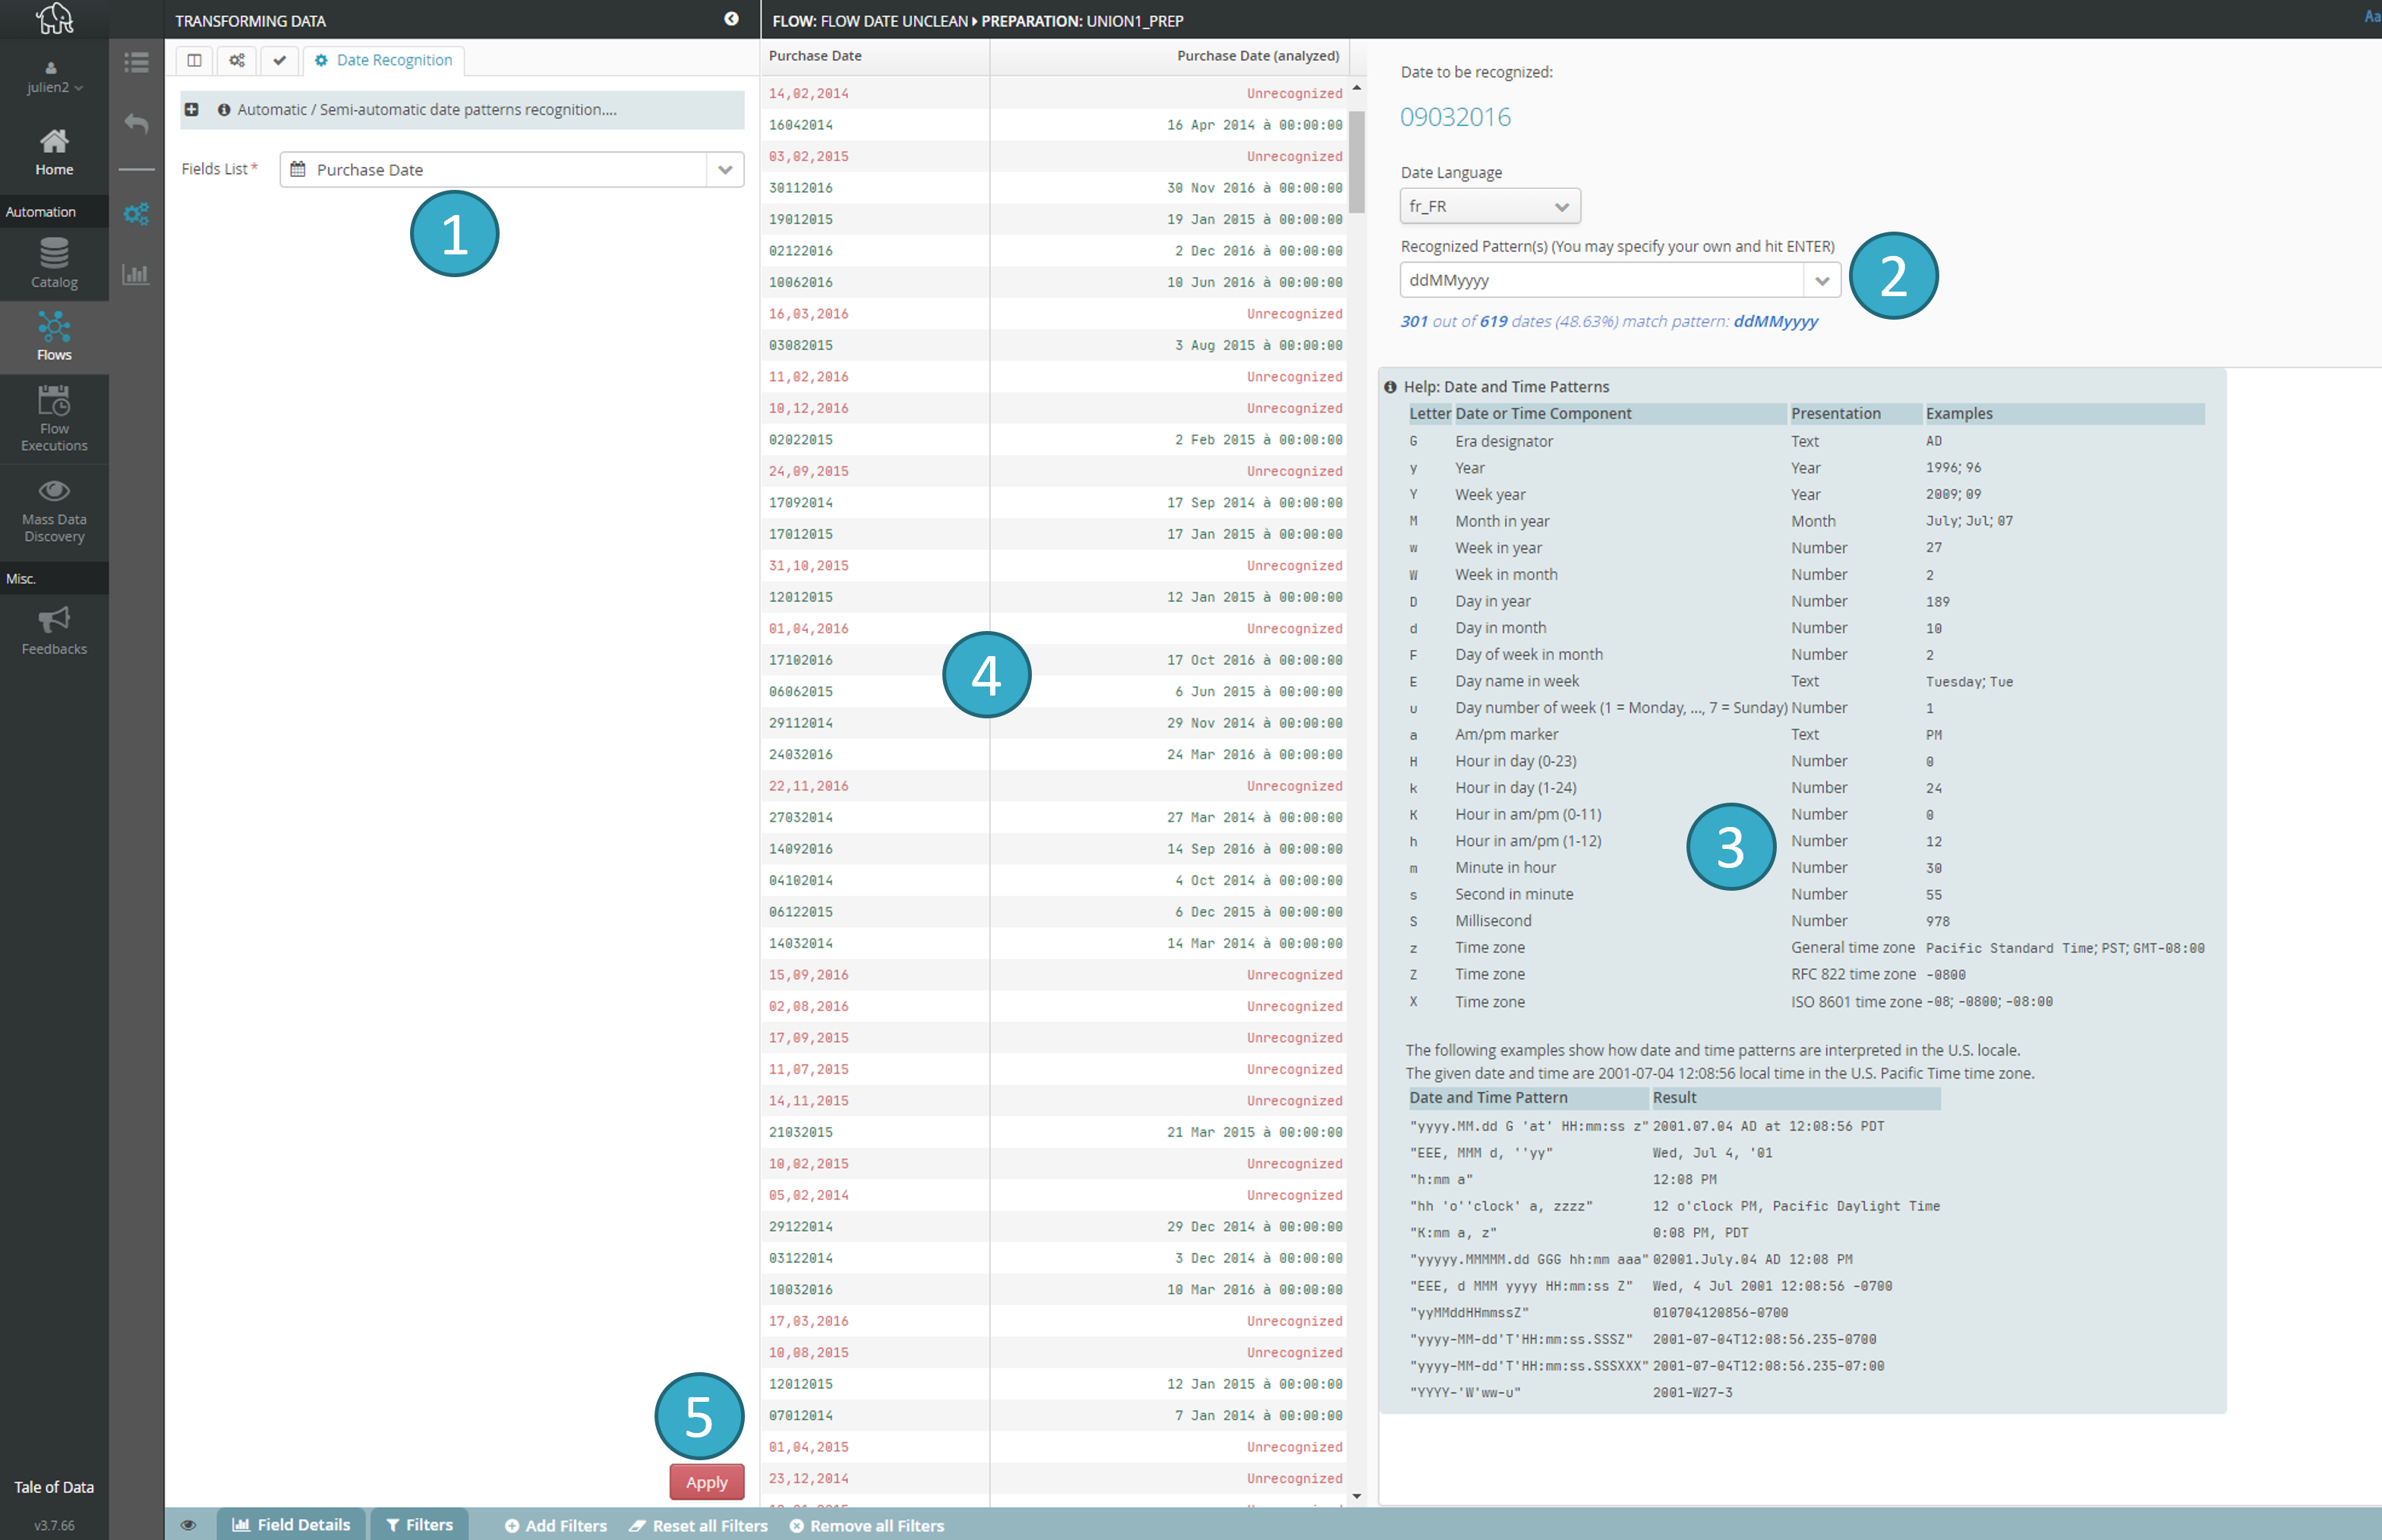Select the row with value 07012014

tap(1054, 1416)
